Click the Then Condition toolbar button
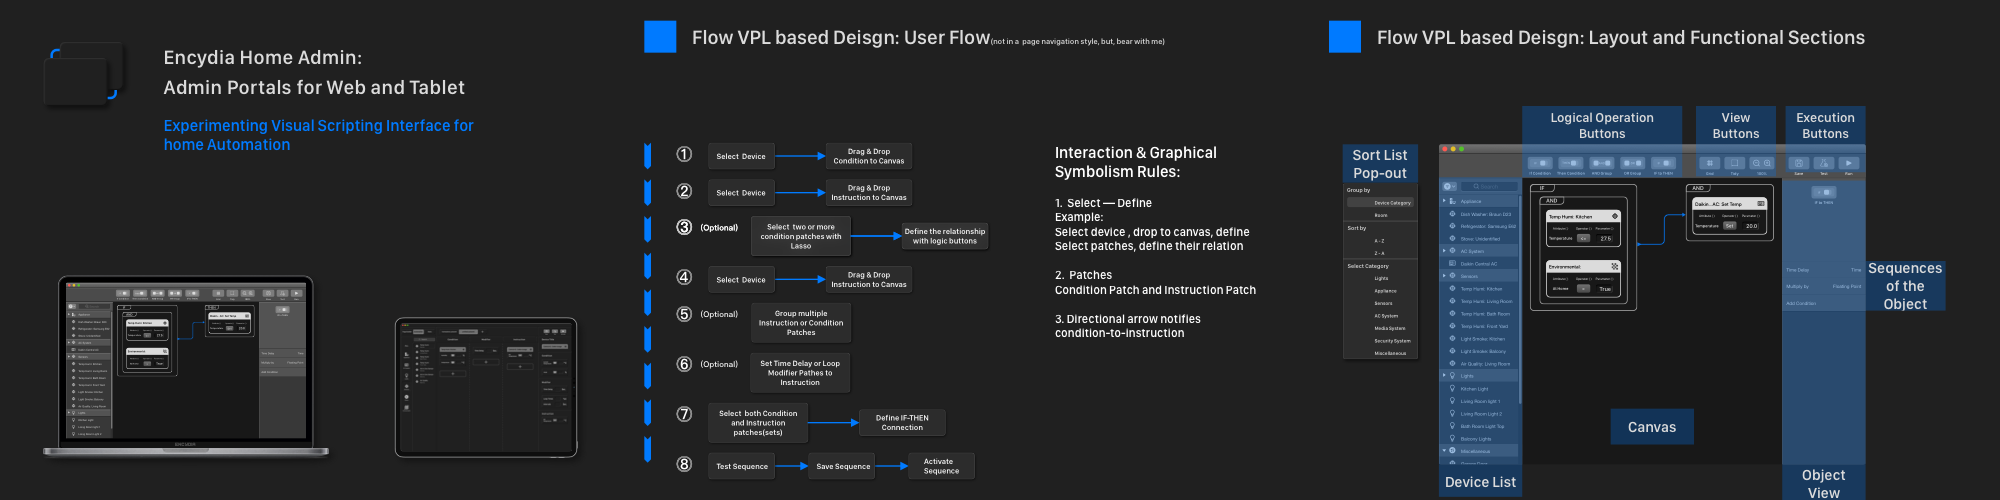 (x=1570, y=163)
